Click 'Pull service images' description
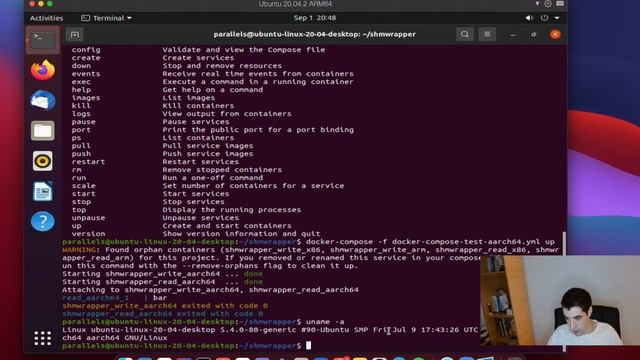Screen dimensions: 640x360 pyautogui.click(x=208, y=146)
